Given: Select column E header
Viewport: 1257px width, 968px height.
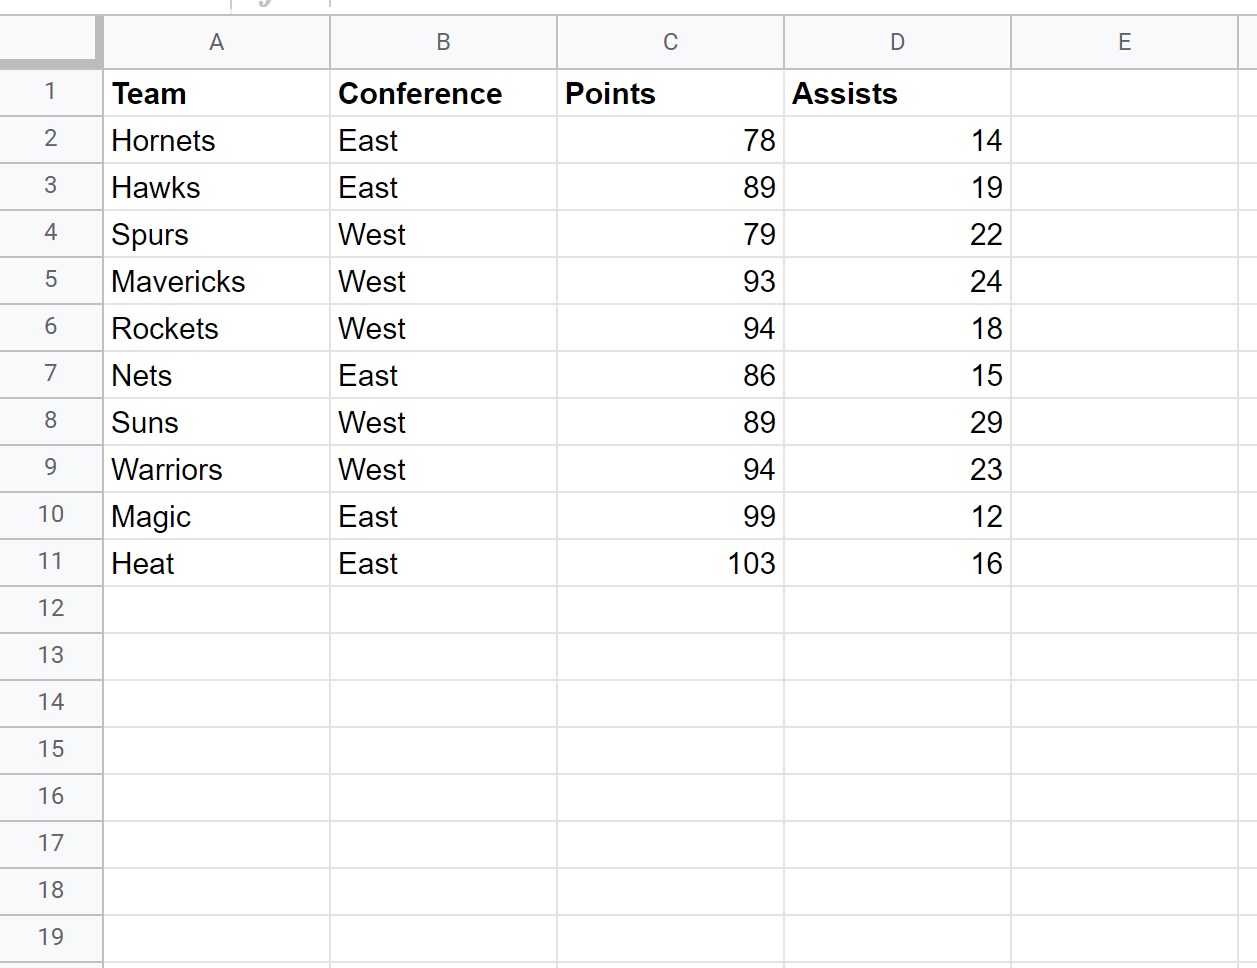Looking at the screenshot, I should 1124,42.
